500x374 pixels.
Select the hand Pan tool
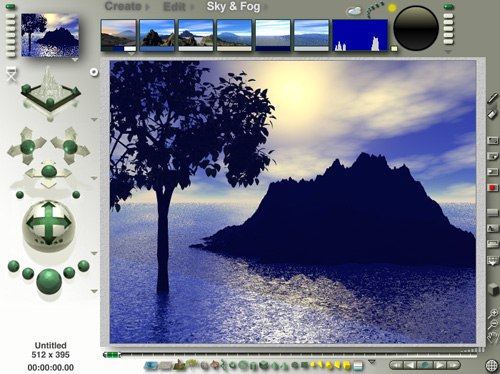point(492,338)
